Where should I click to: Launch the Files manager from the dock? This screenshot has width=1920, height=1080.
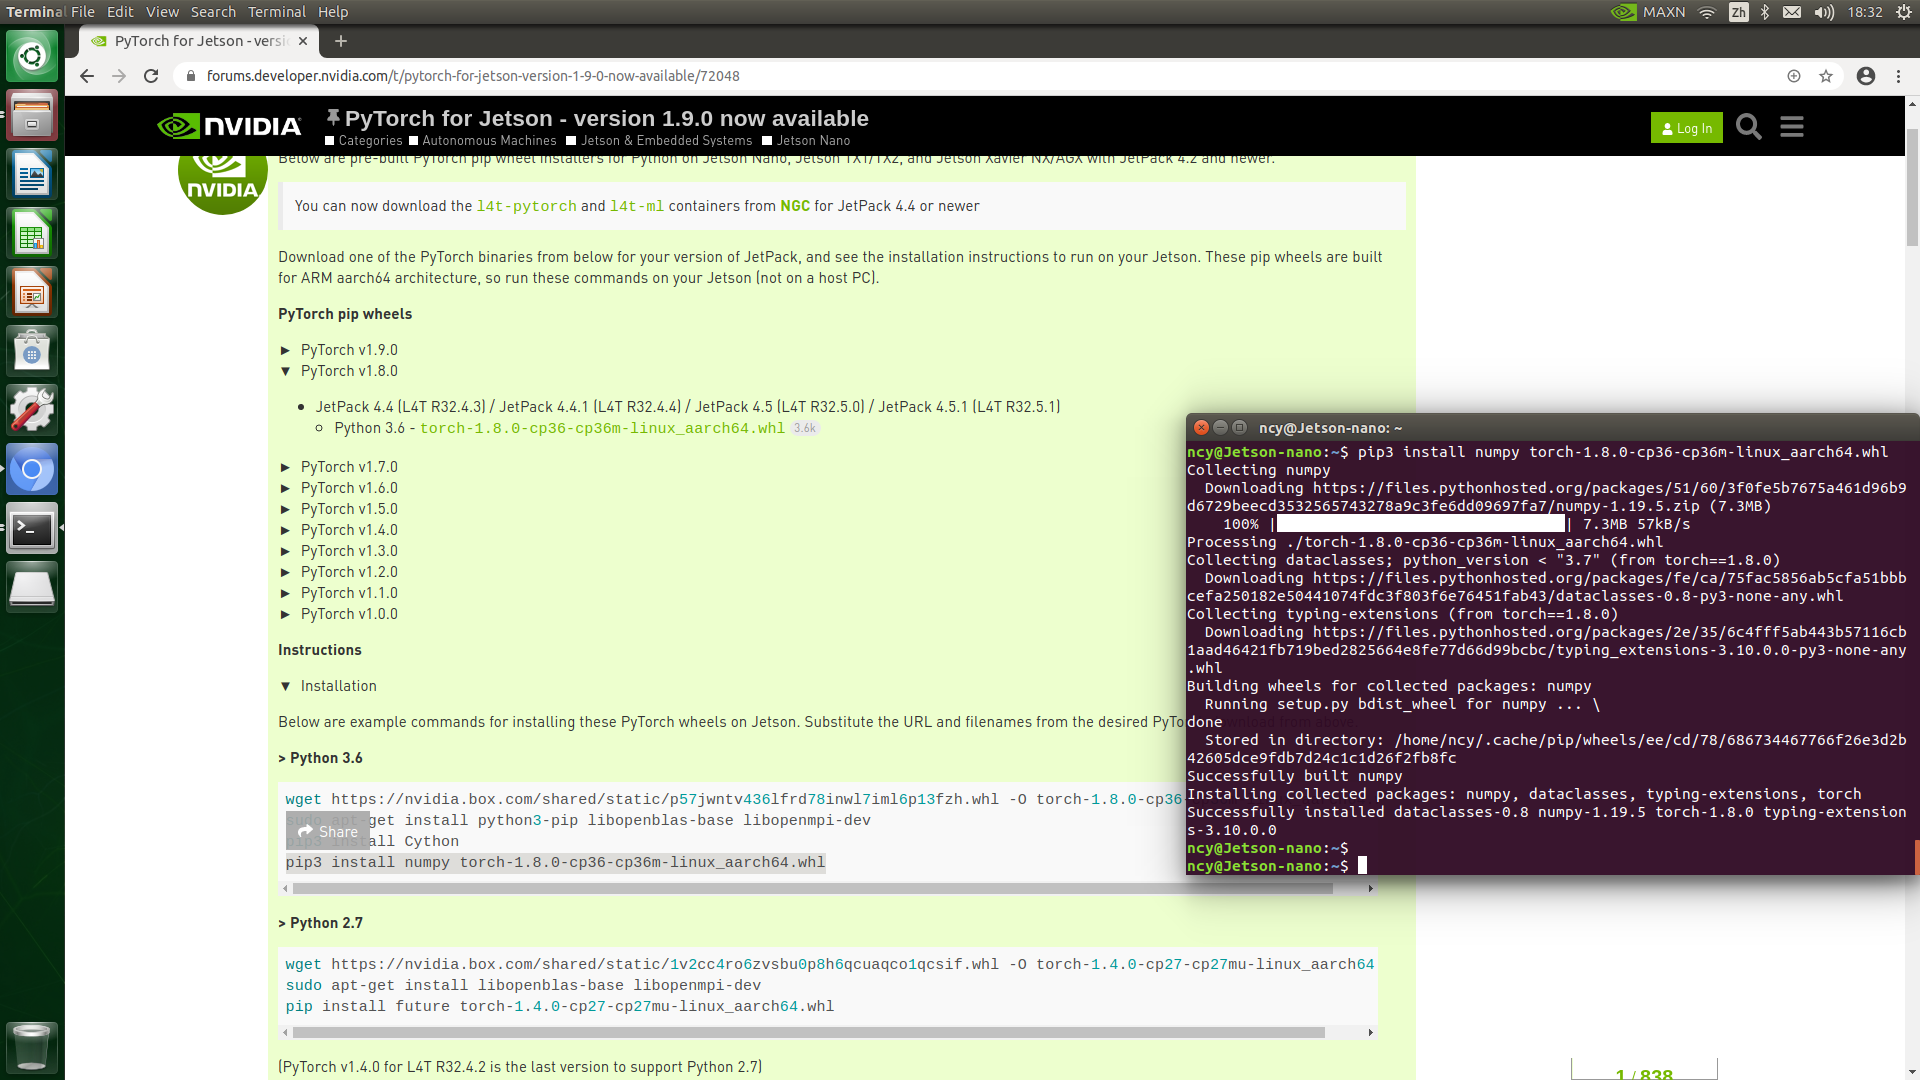pyautogui.click(x=32, y=115)
